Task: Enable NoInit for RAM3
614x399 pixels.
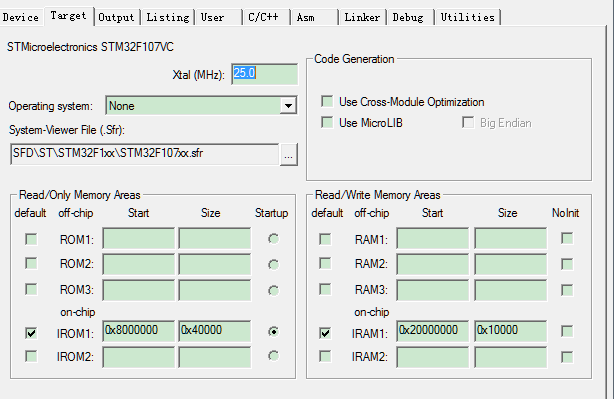Action: [x=567, y=290]
